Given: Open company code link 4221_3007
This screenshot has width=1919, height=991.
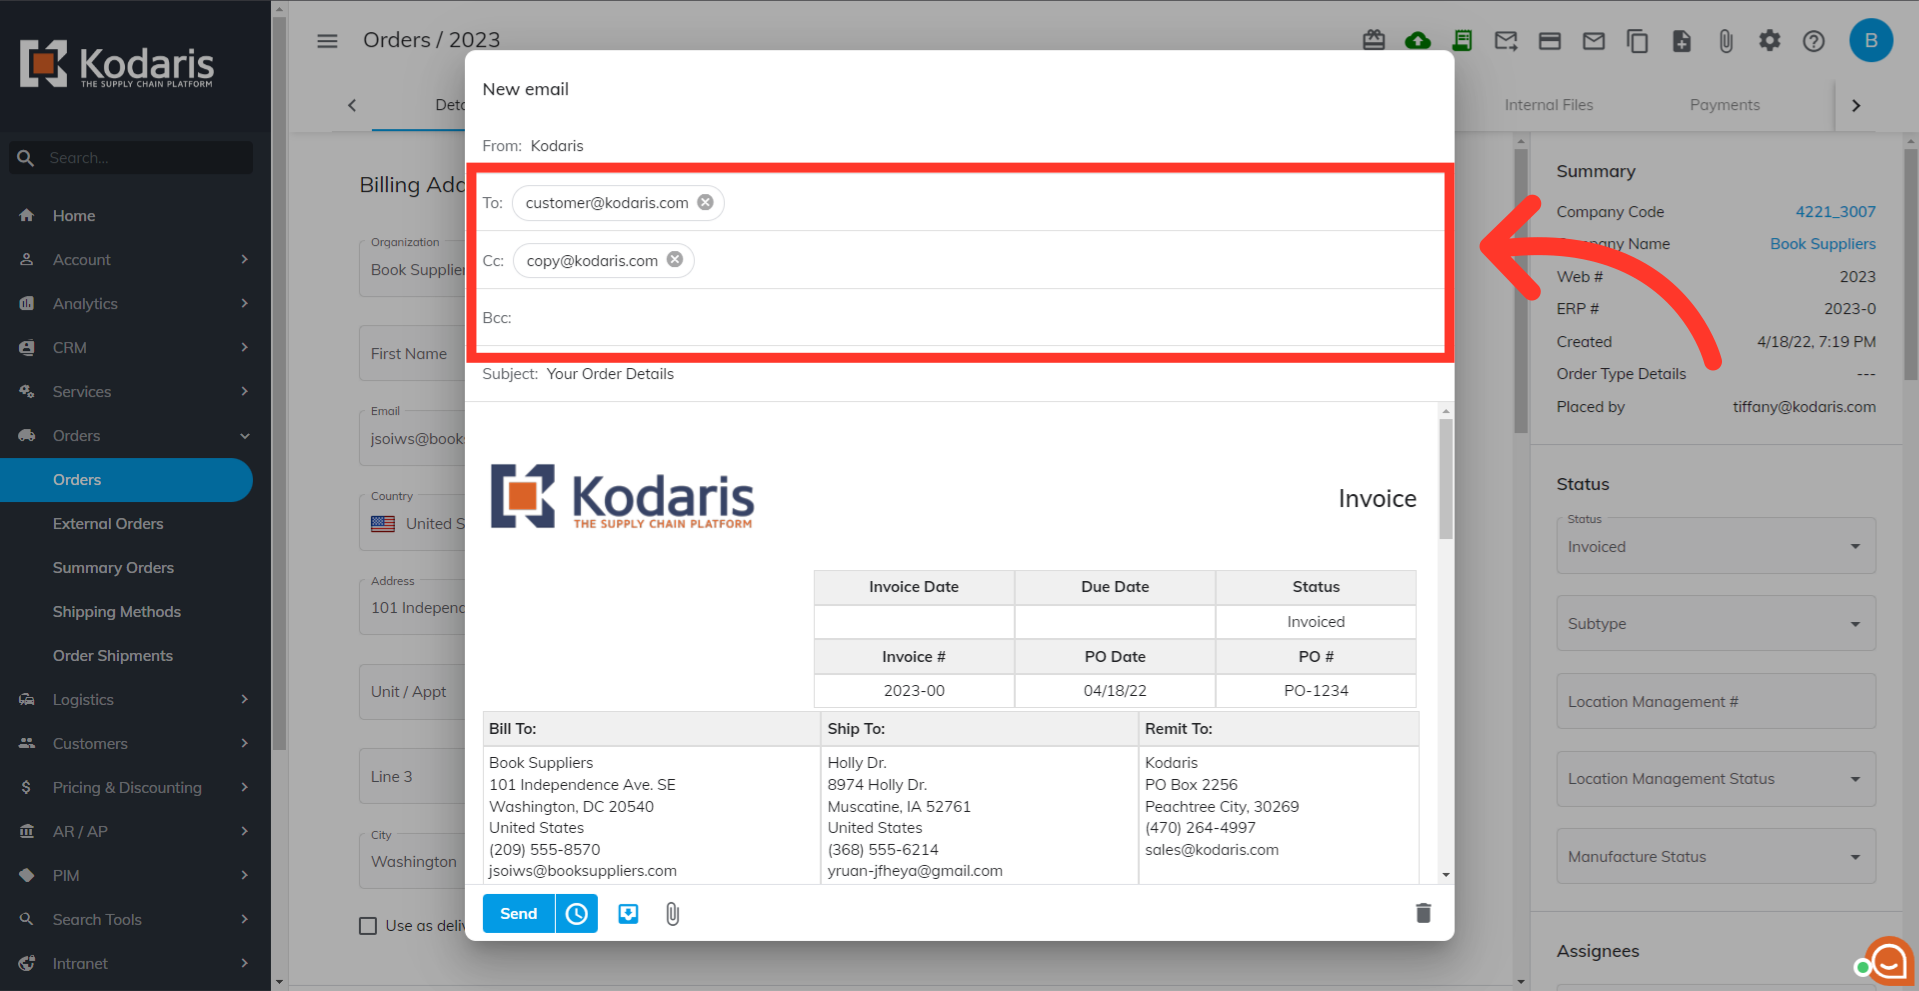Looking at the screenshot, I should point(1835,212).
